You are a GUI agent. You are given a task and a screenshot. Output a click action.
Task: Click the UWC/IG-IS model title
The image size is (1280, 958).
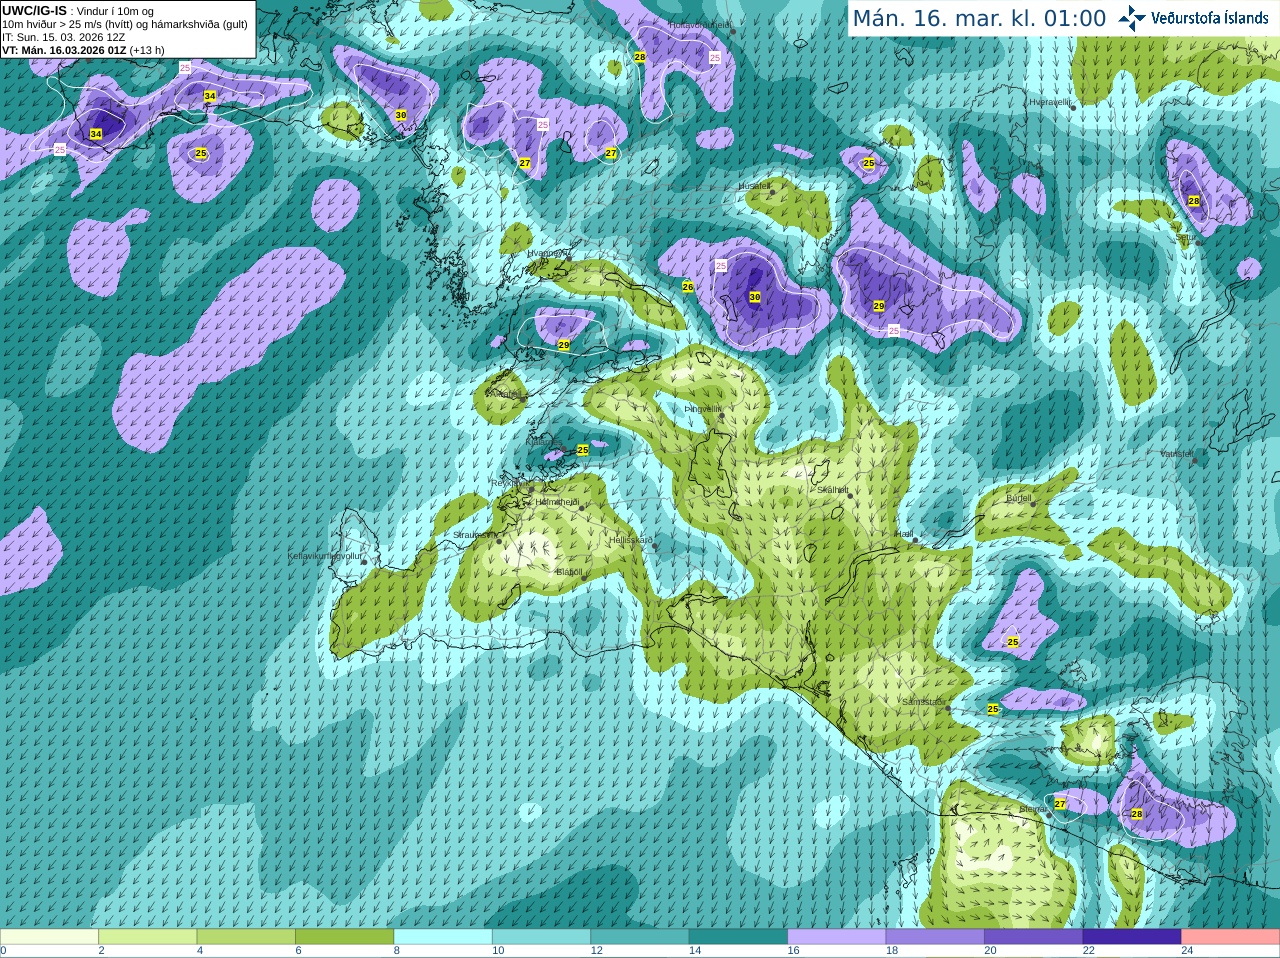pos(34,10)
